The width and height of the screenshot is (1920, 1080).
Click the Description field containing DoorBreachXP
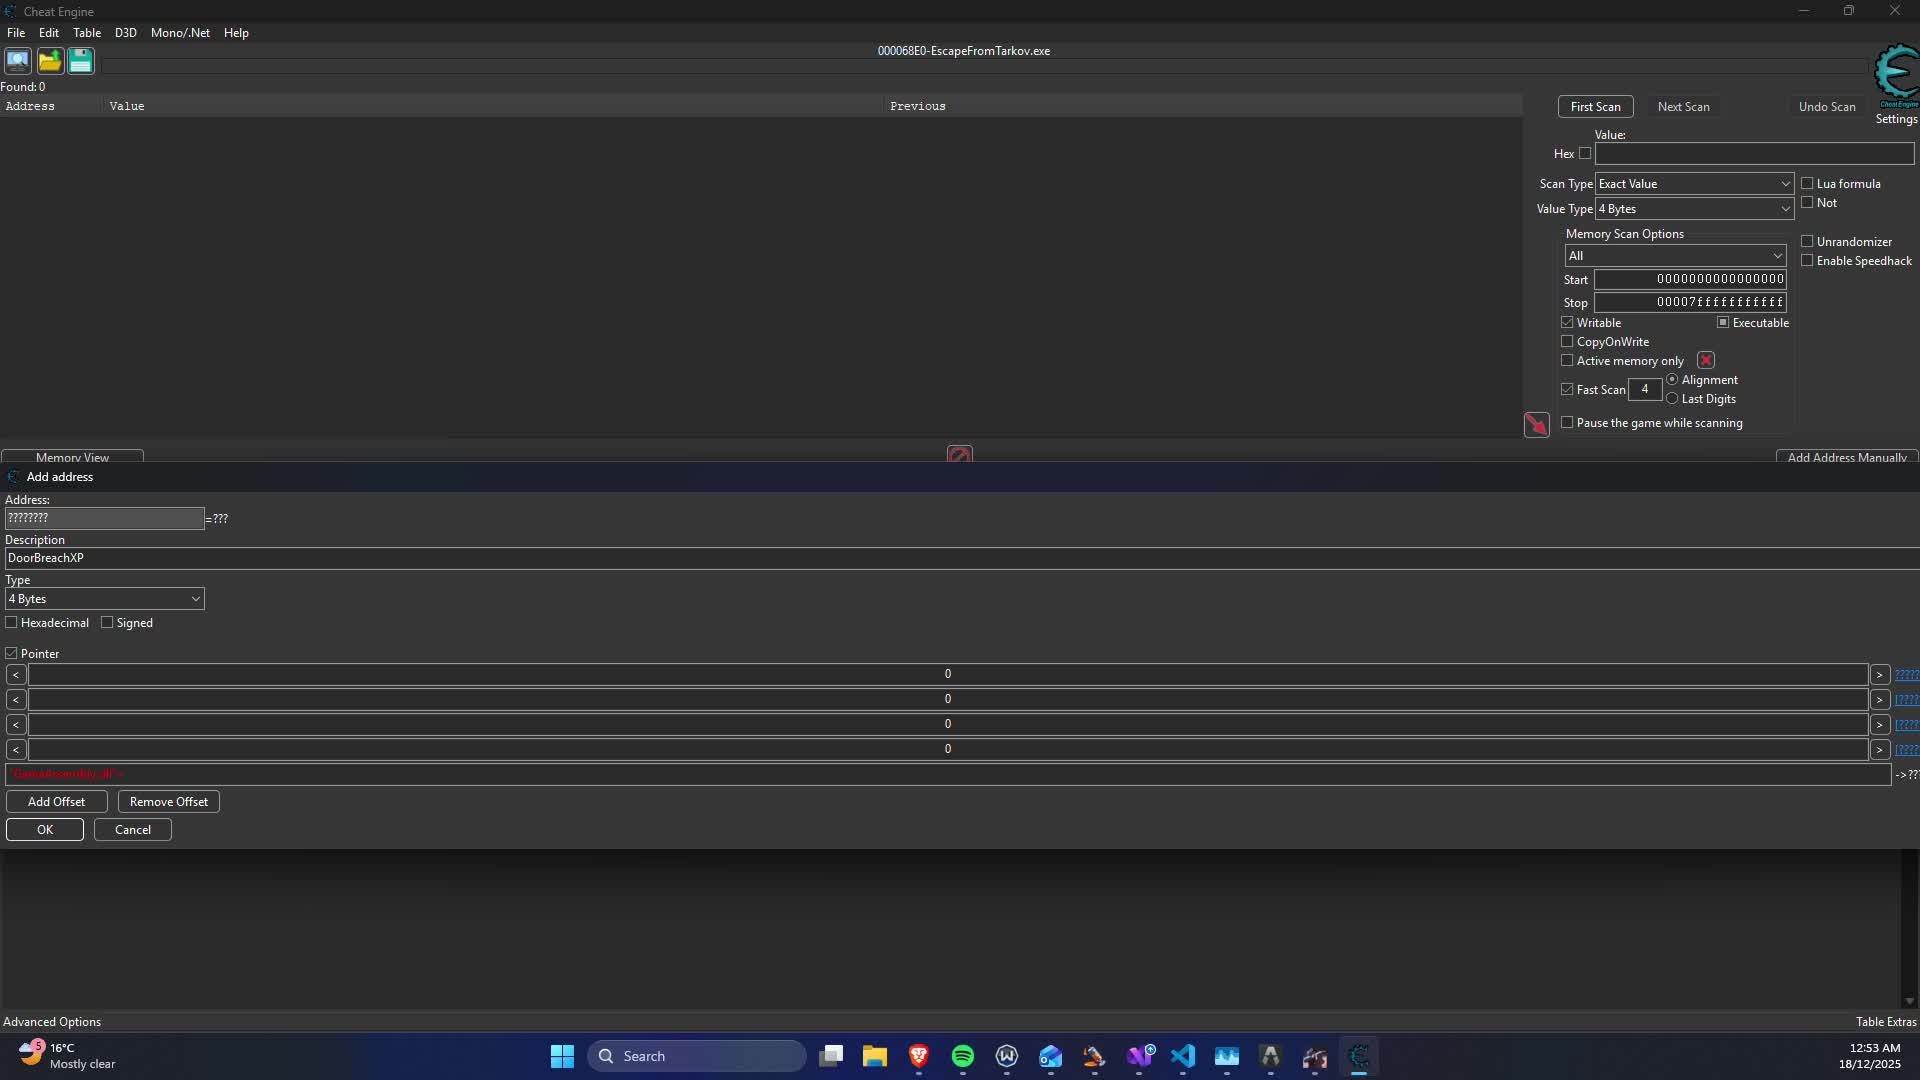[962, 558]
